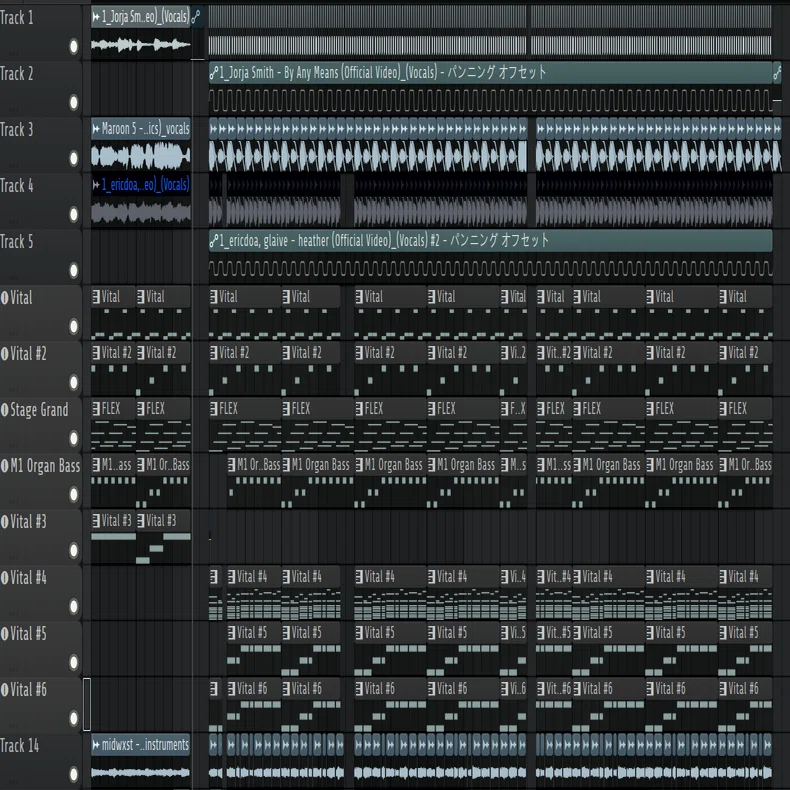The width and height of the screenshot is (790, 790).
Task: Mute the Vital #2 track
Action: pyautogui.click(x=74, y=382)
